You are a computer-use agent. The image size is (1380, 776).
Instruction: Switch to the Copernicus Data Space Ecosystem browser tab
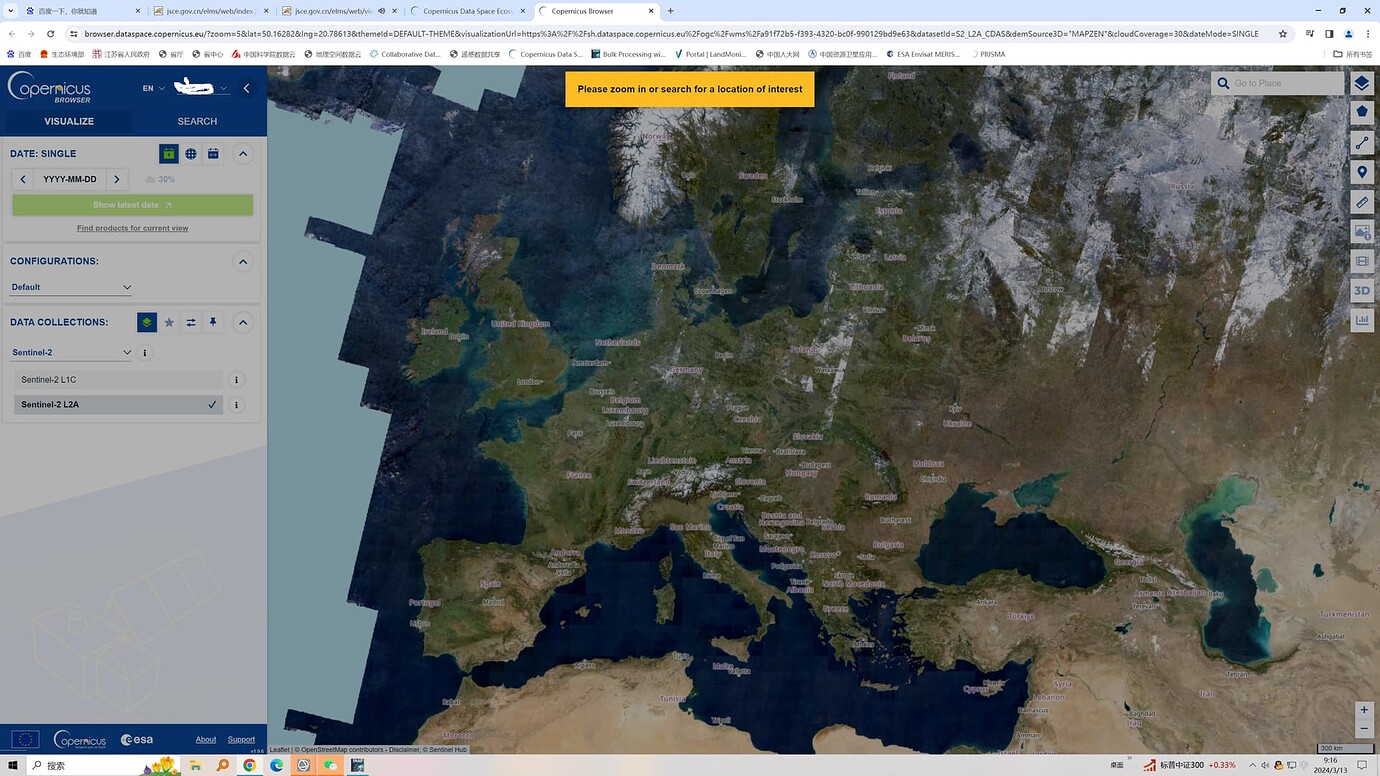tap(465, 11)
